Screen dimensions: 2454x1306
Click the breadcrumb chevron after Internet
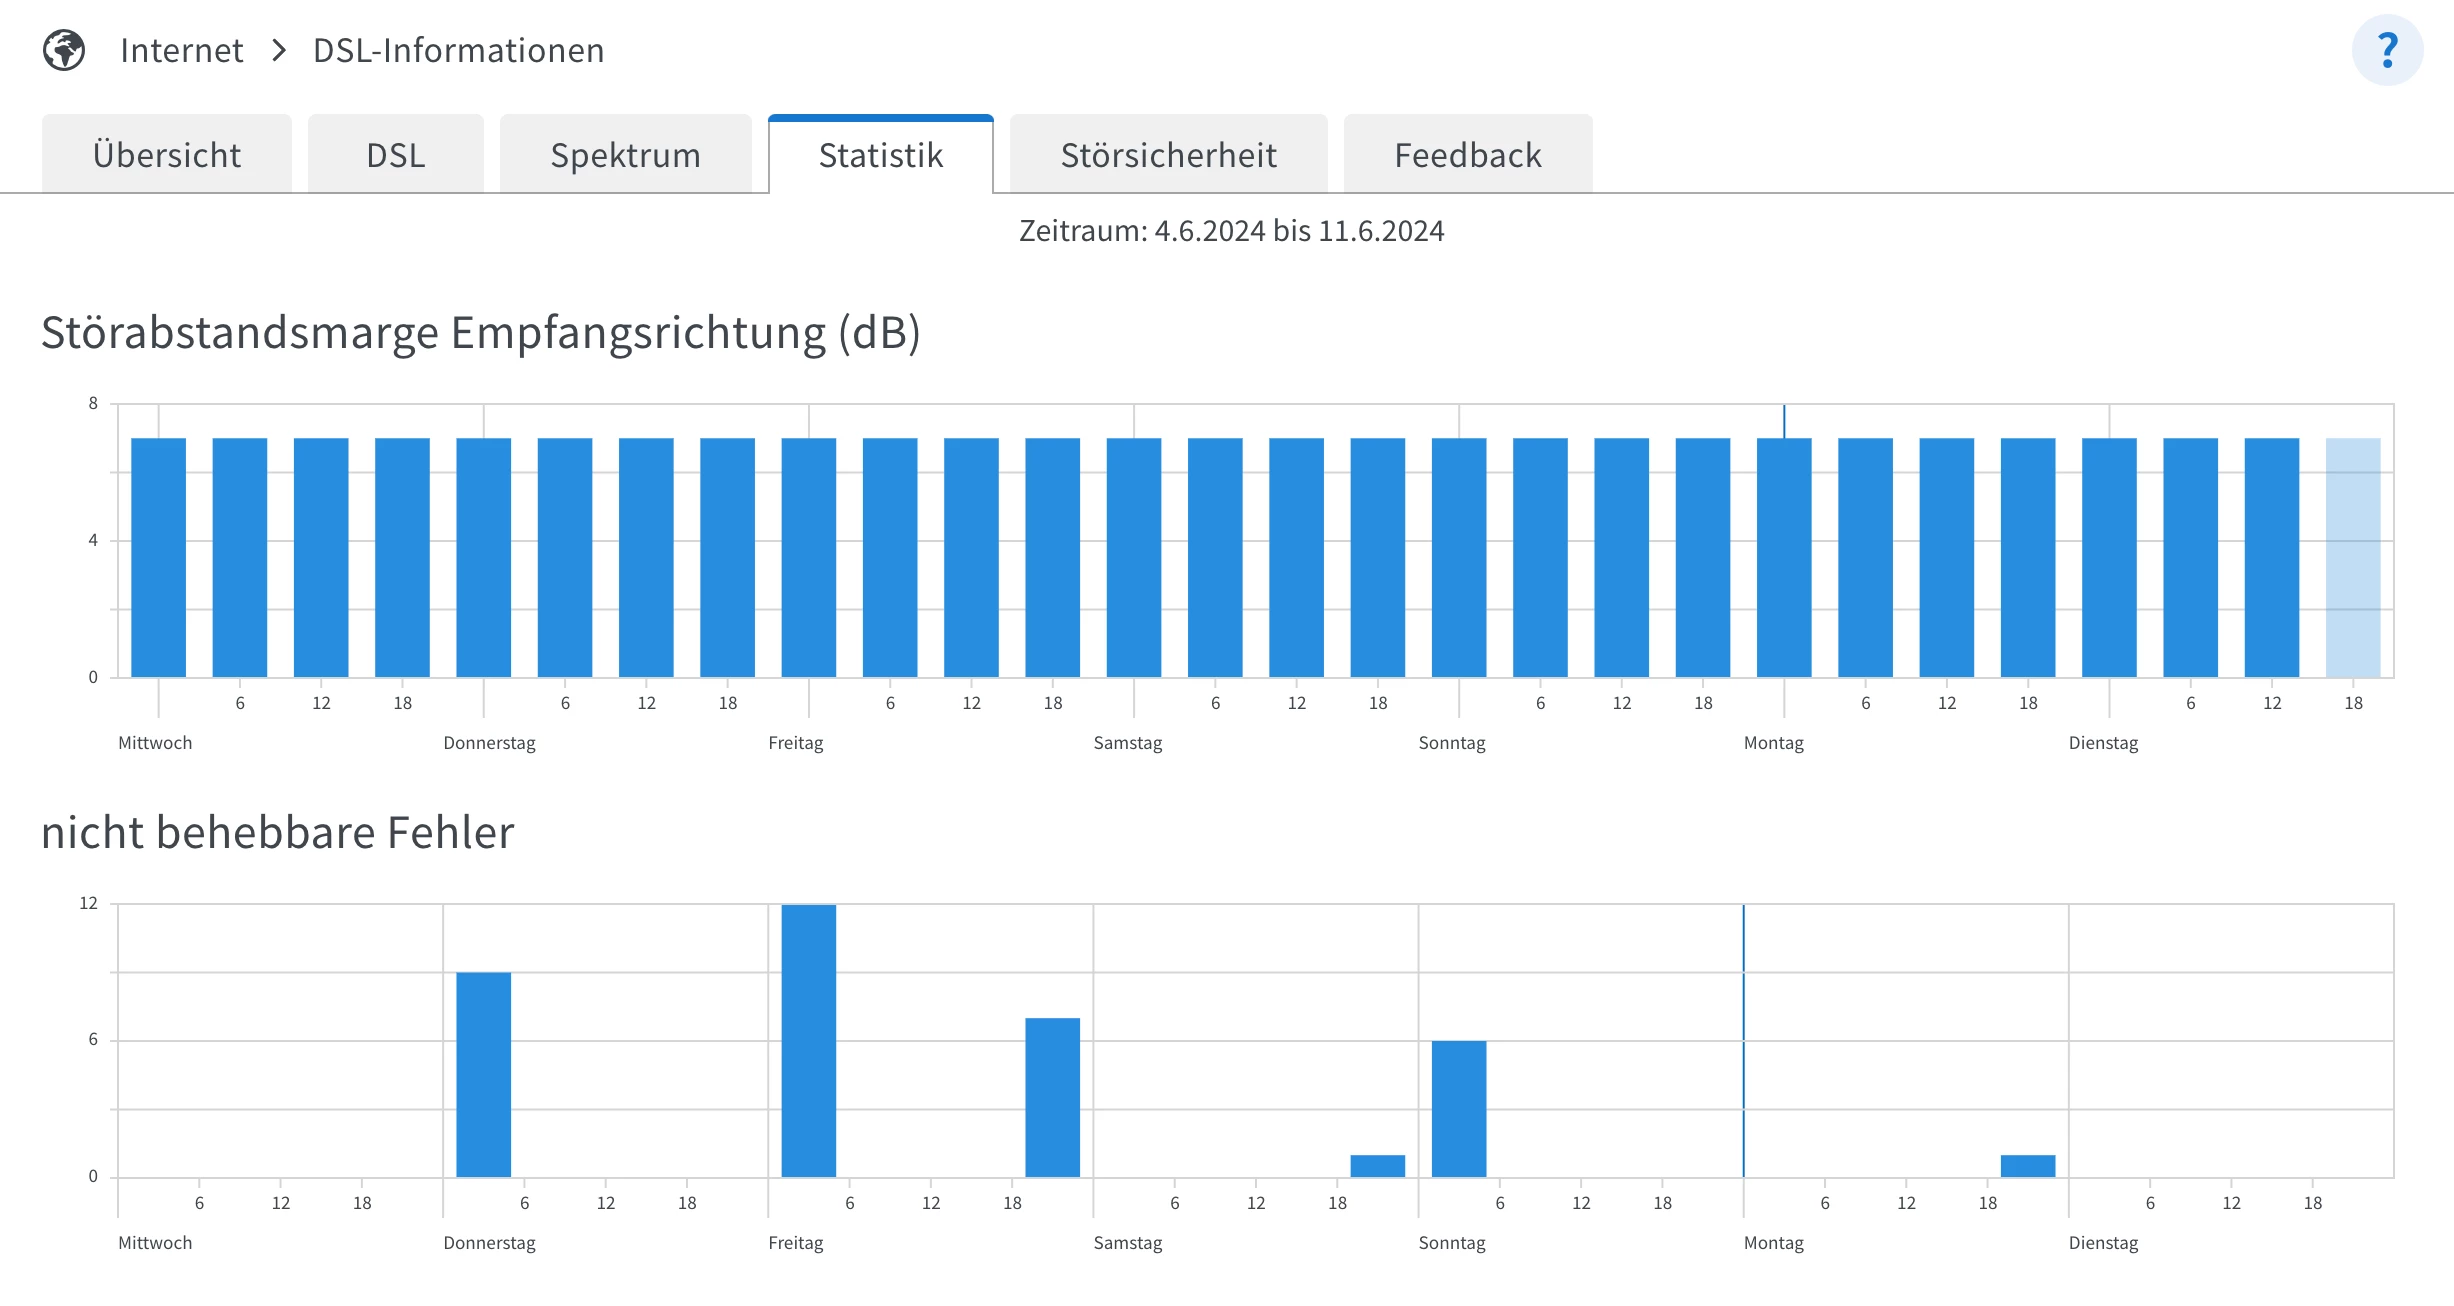click(279, 50)
